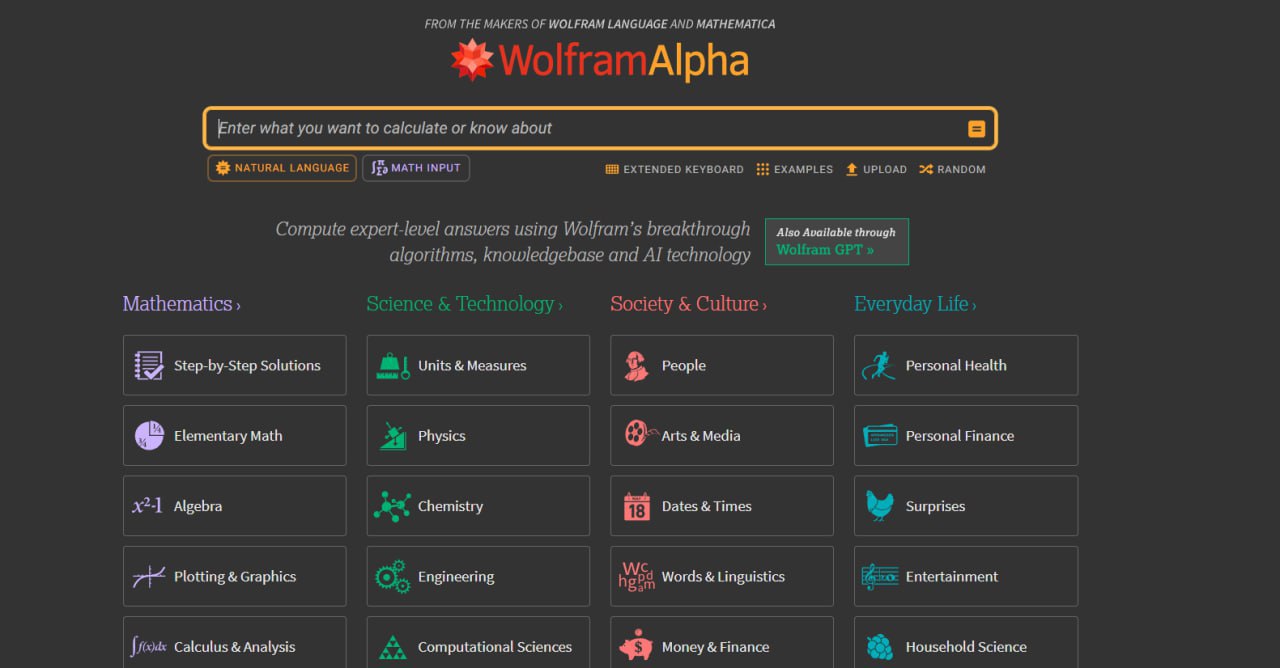Open the Wolfram GPT link
The image size is (1280, 668).
(825, 250)
